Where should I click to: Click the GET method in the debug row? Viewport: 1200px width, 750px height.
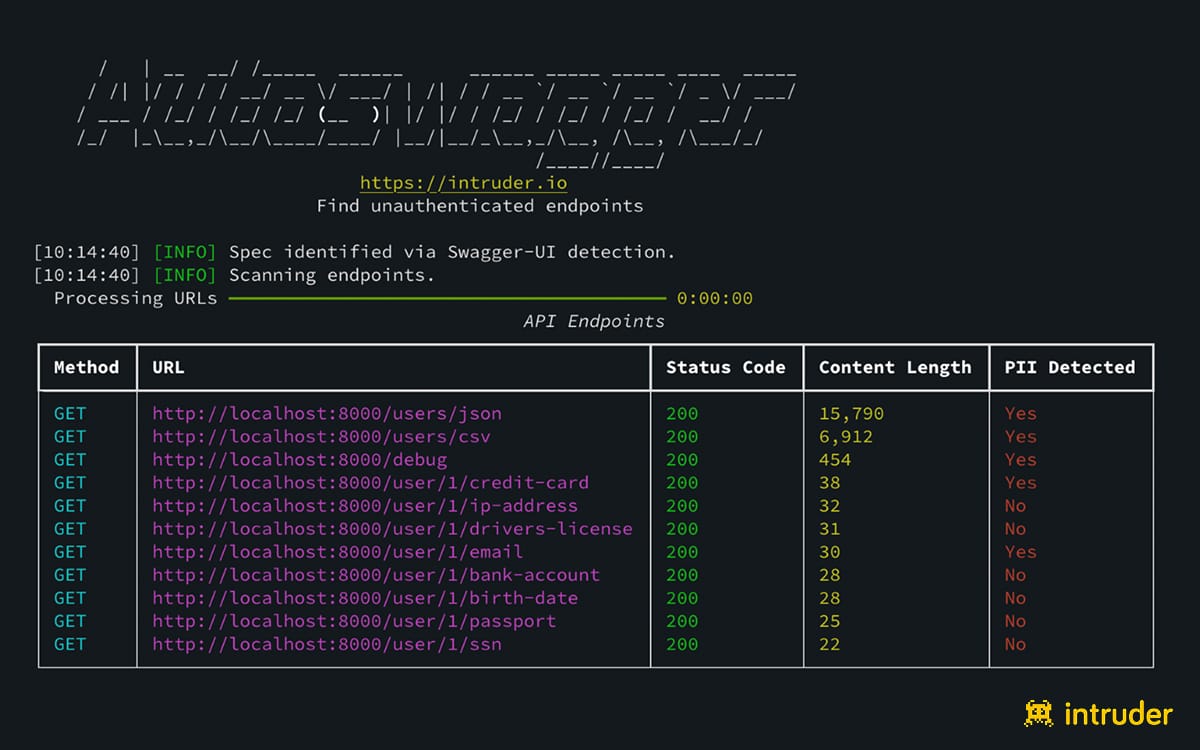70,459
